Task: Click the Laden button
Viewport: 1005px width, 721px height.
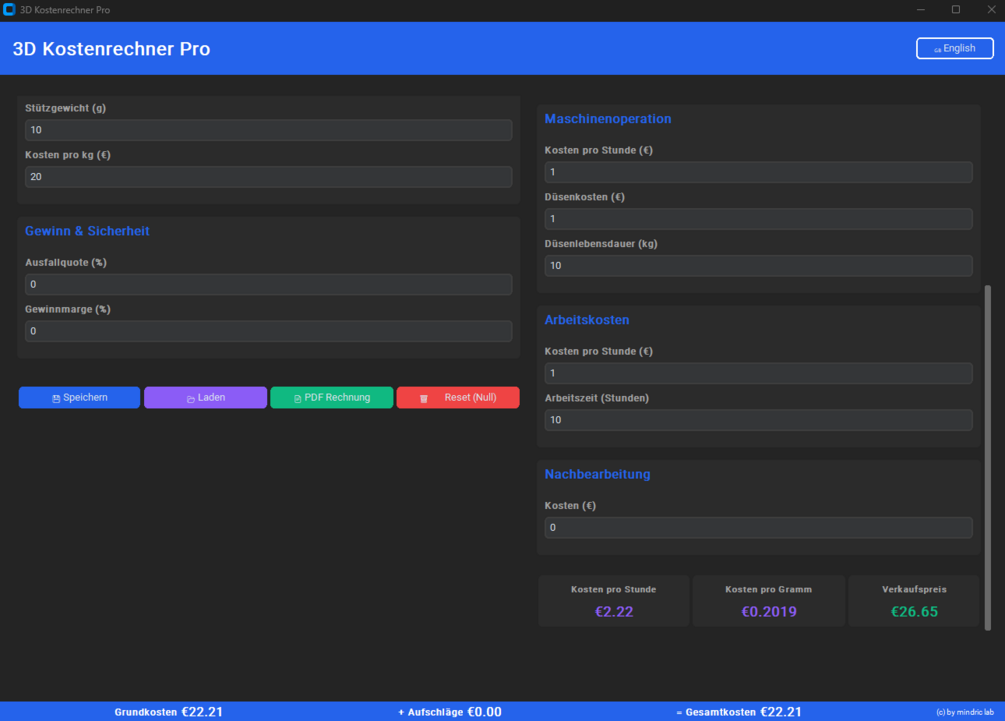Action: tap(205, 397)
